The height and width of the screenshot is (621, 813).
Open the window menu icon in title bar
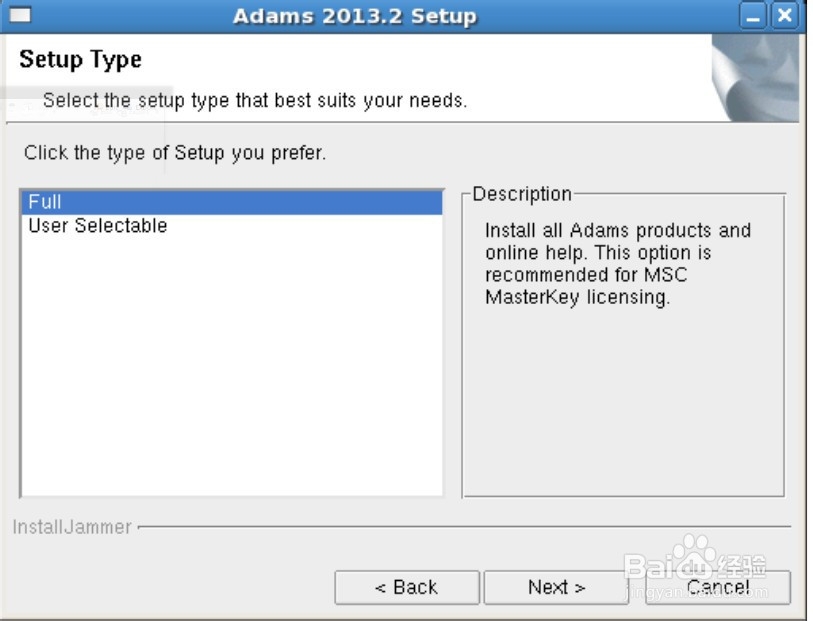pyautogui.click(x=20, y=15)
